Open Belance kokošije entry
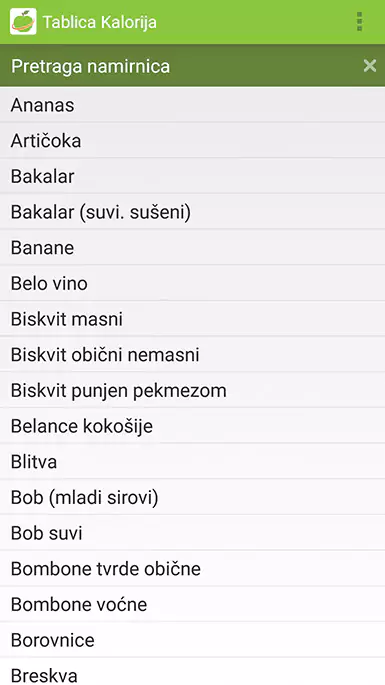This screenshot has height=685, width=385. click(x=192, y=426)
